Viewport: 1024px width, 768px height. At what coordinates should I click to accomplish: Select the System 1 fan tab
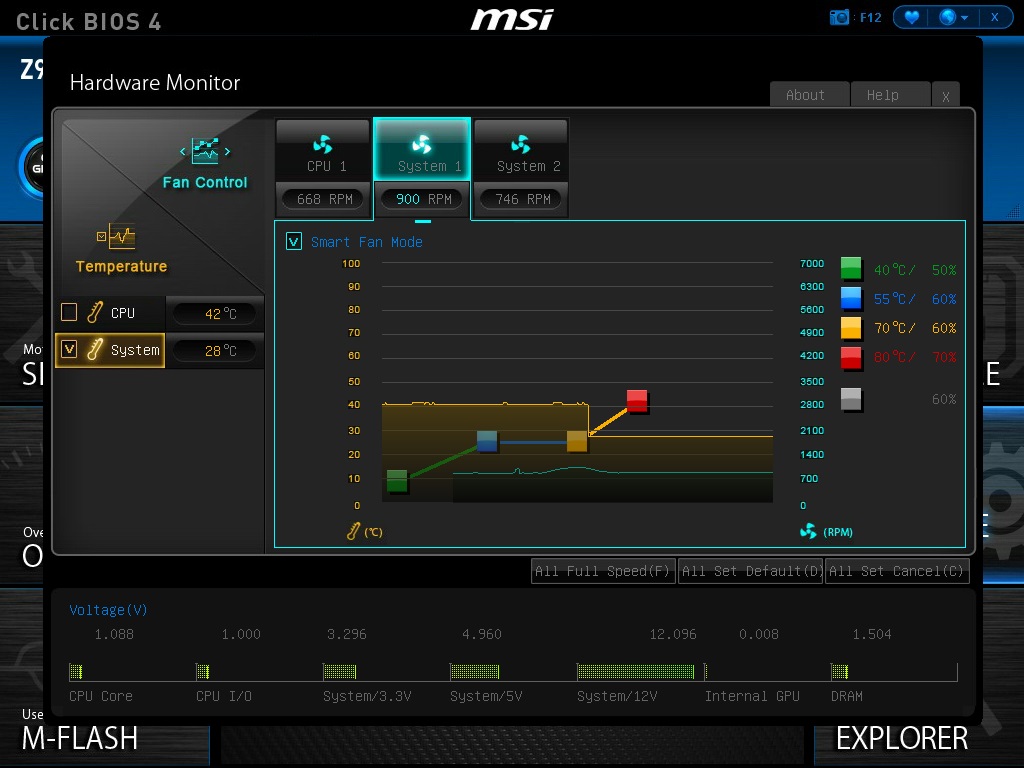tap(422, 150)
